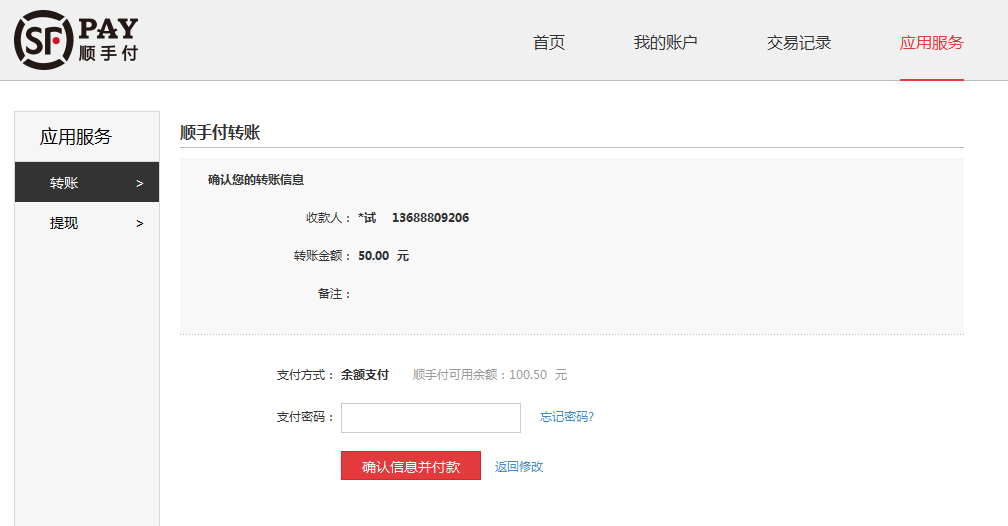The width and height of the screenshot is (1008, 526).
Task: Click the 忘记密码? link
Action: click(x=567, y=417)
